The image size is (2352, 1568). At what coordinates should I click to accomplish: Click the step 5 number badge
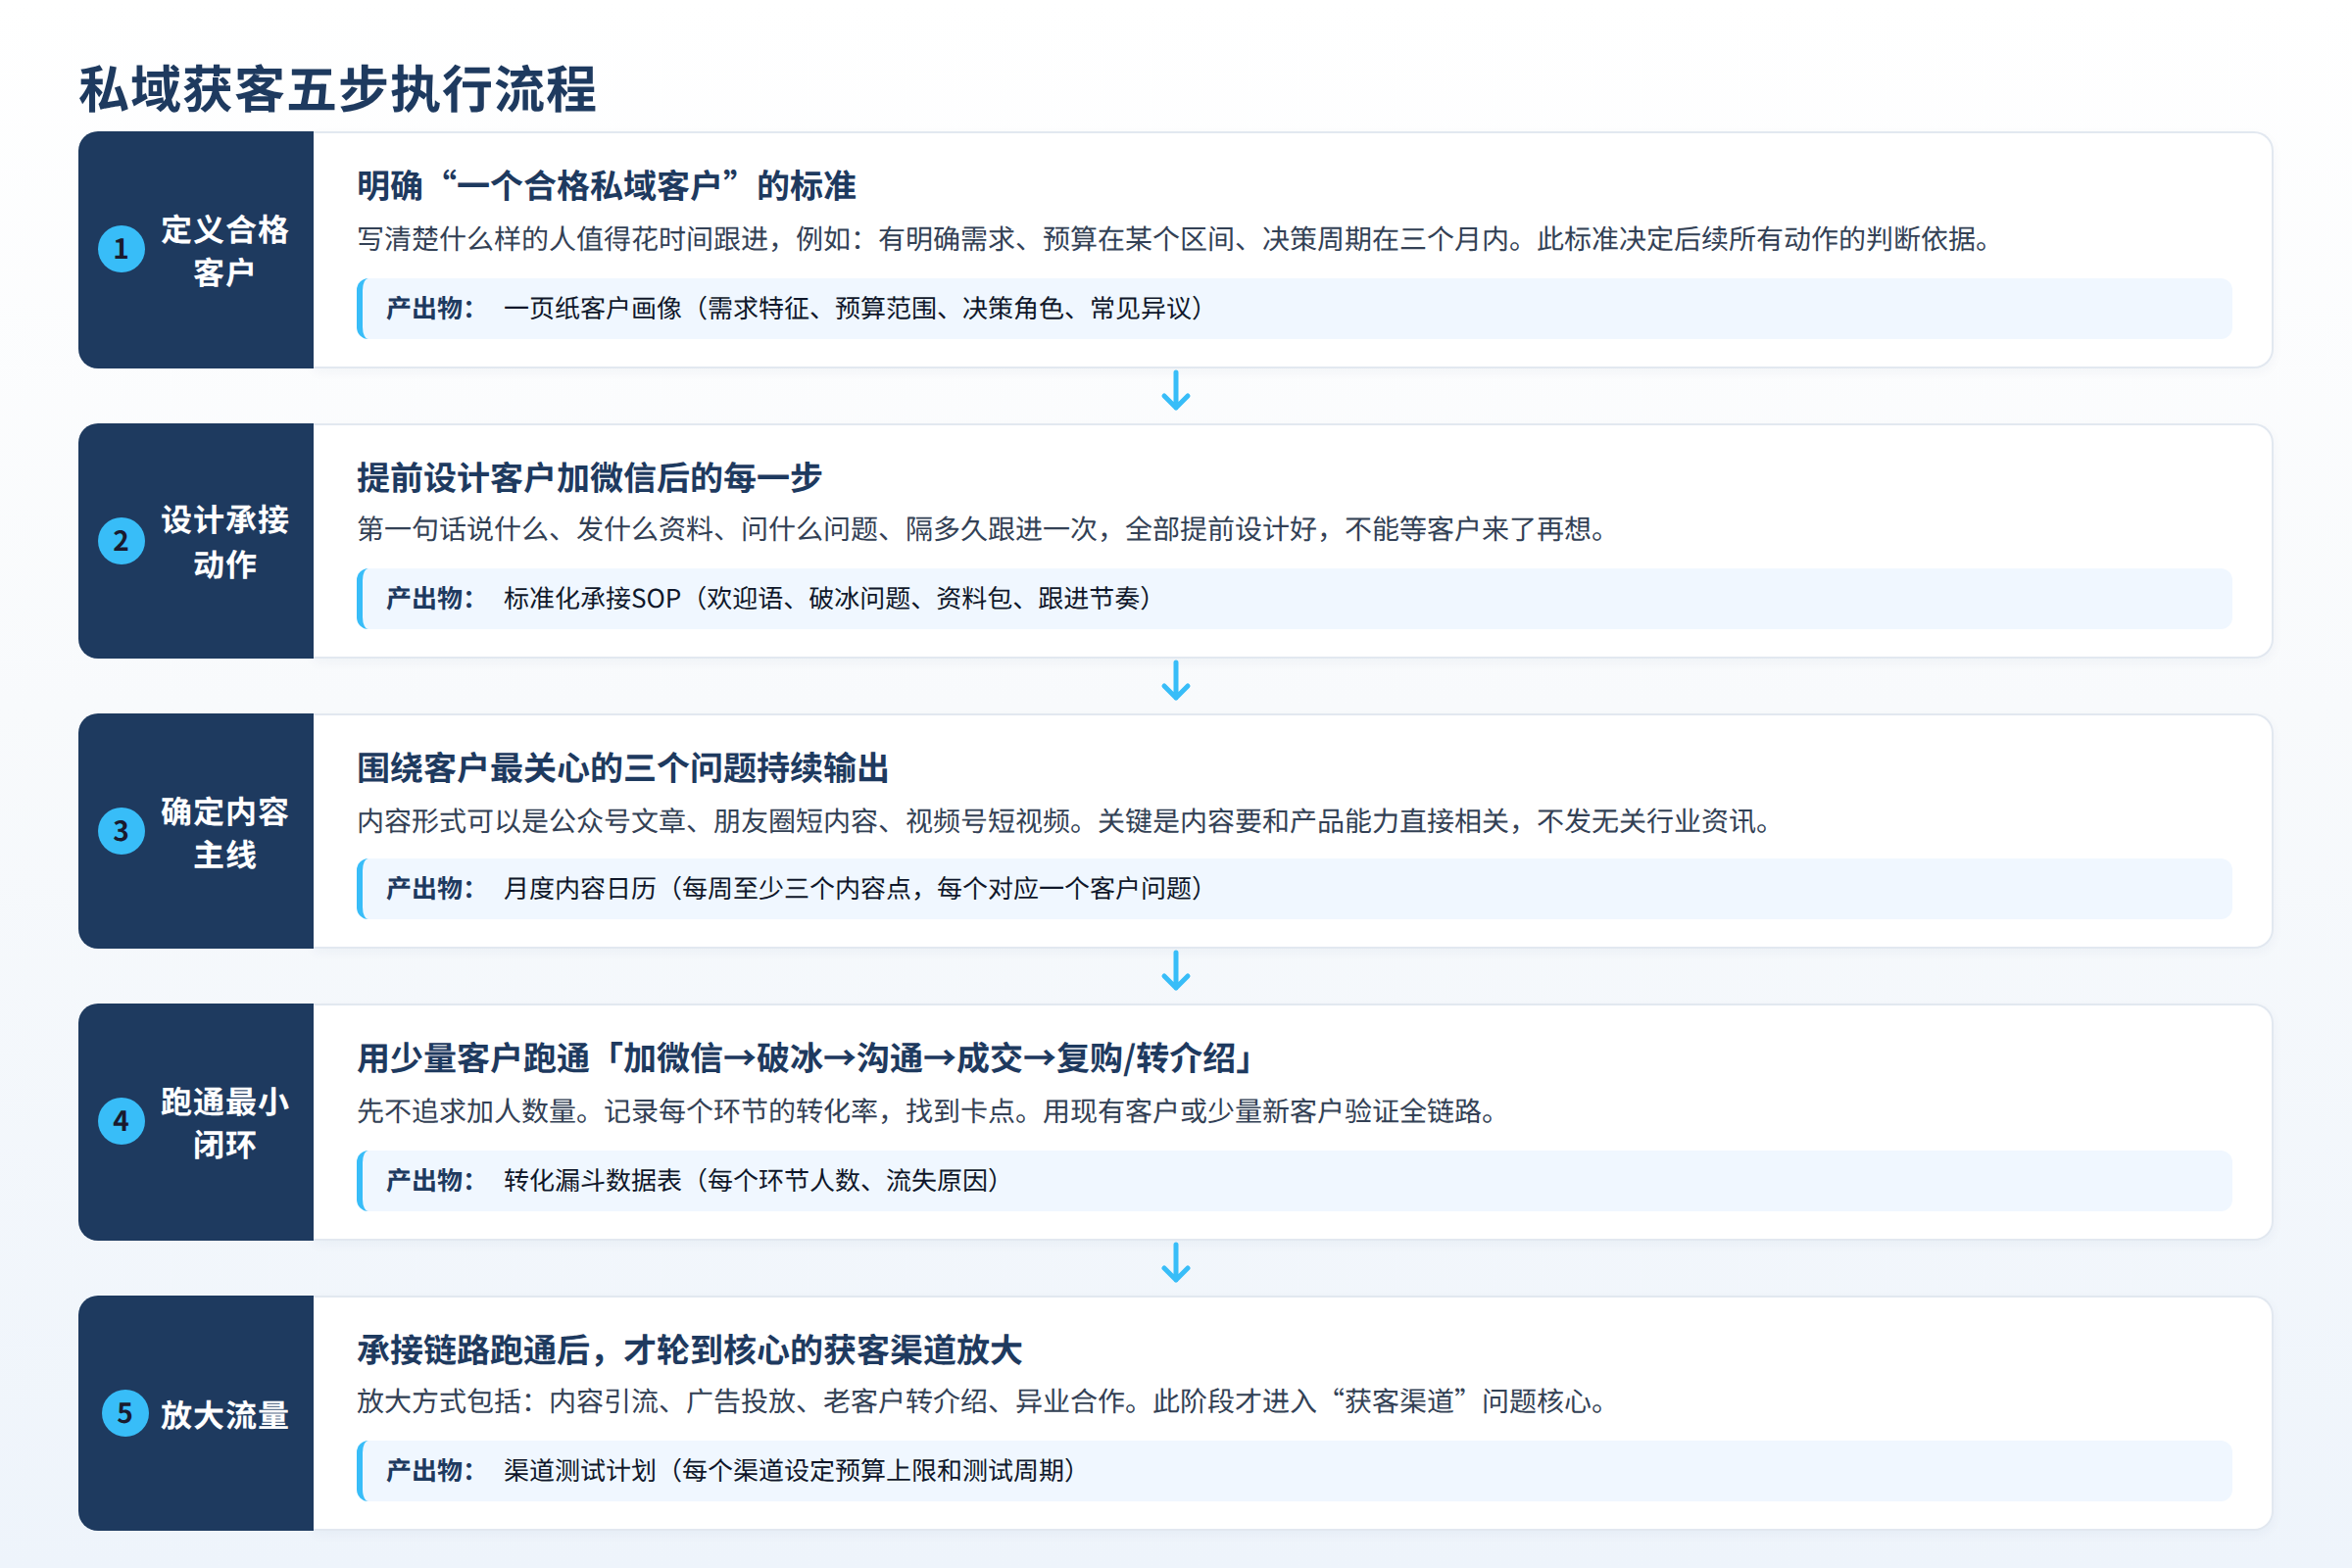pyautogui.click(x=125, y=1413)
